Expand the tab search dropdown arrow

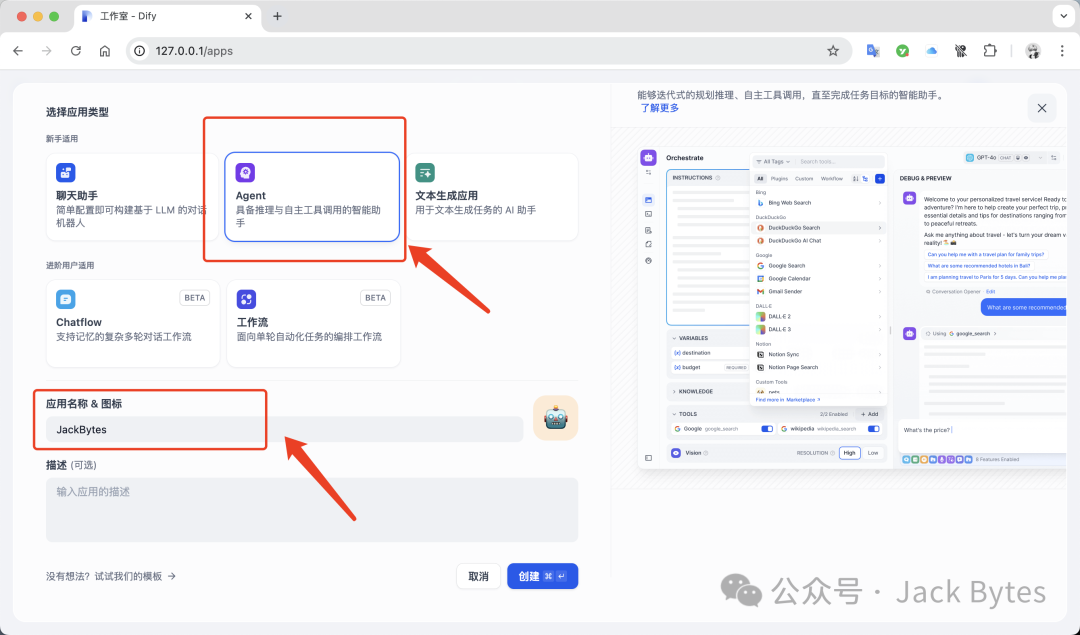1062,16
